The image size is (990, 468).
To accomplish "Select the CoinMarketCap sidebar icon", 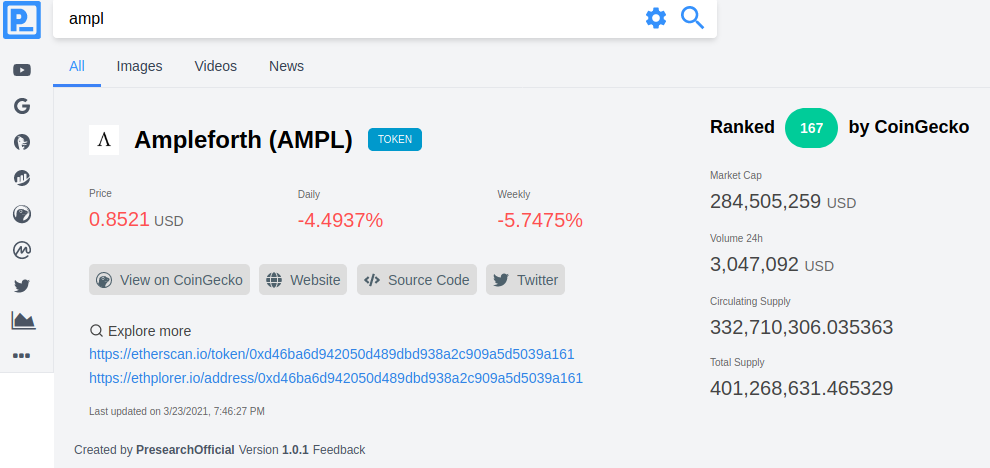I will (22, 251).
